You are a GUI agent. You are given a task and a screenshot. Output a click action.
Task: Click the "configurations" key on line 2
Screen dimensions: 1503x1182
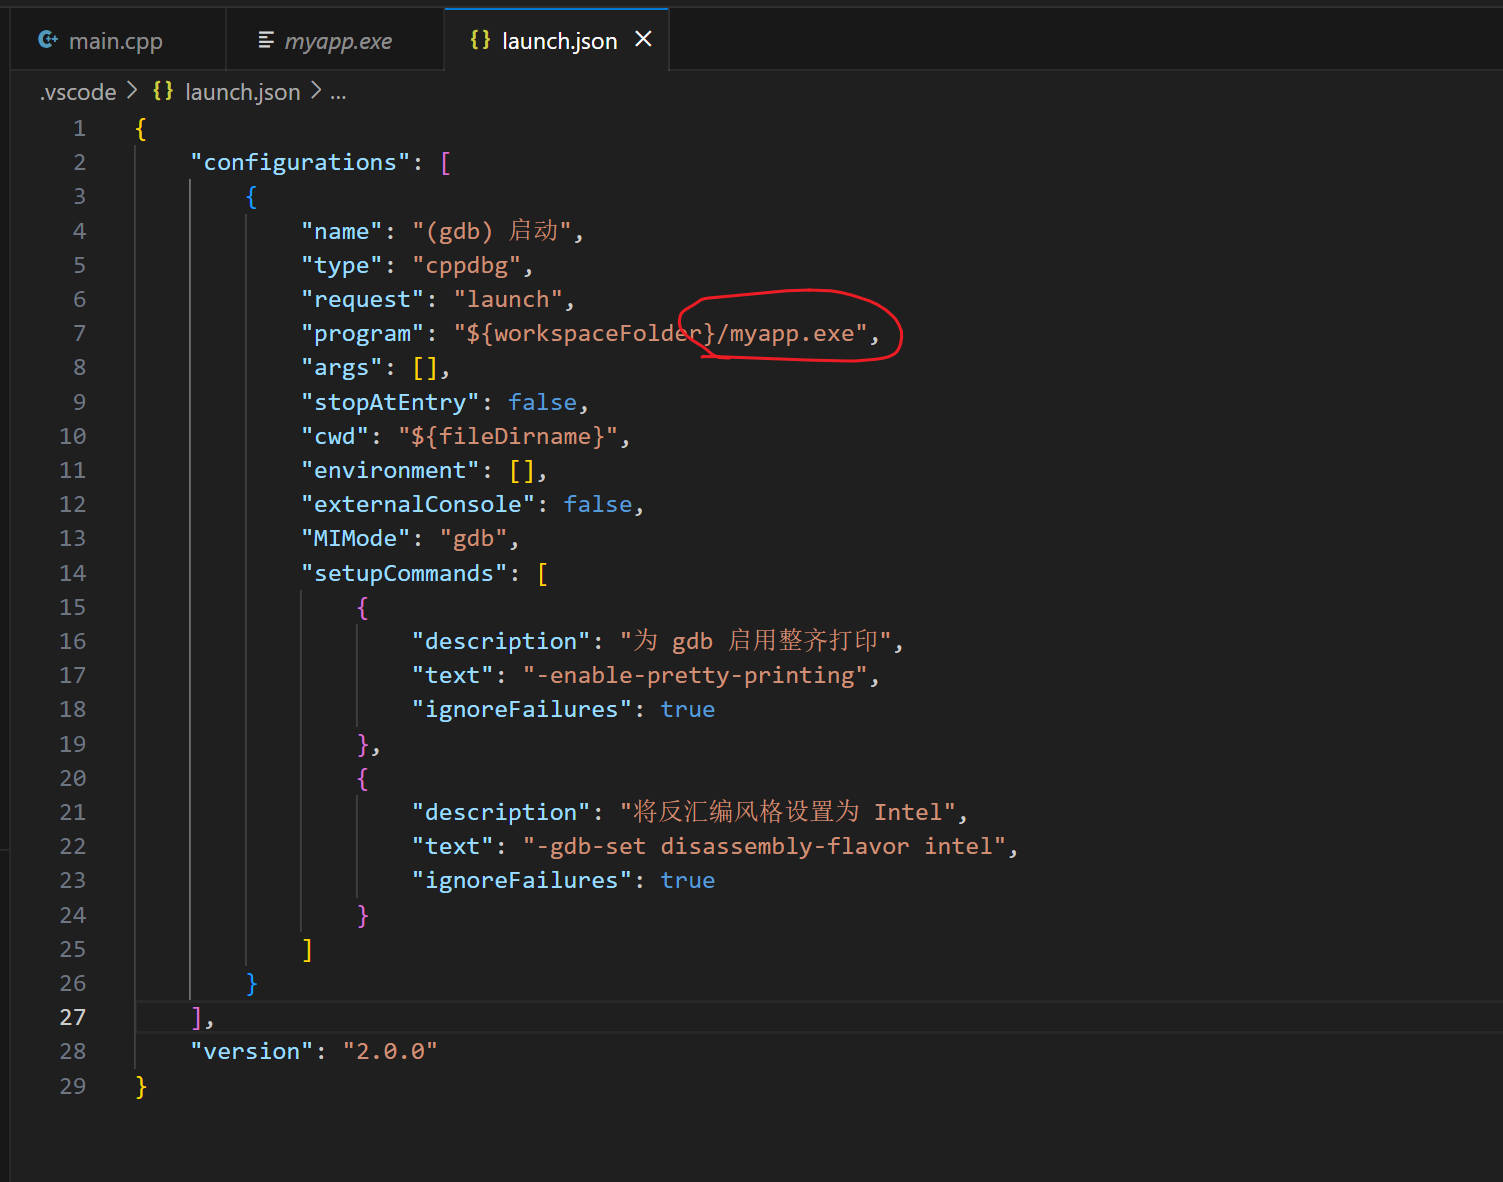point(300,162)
